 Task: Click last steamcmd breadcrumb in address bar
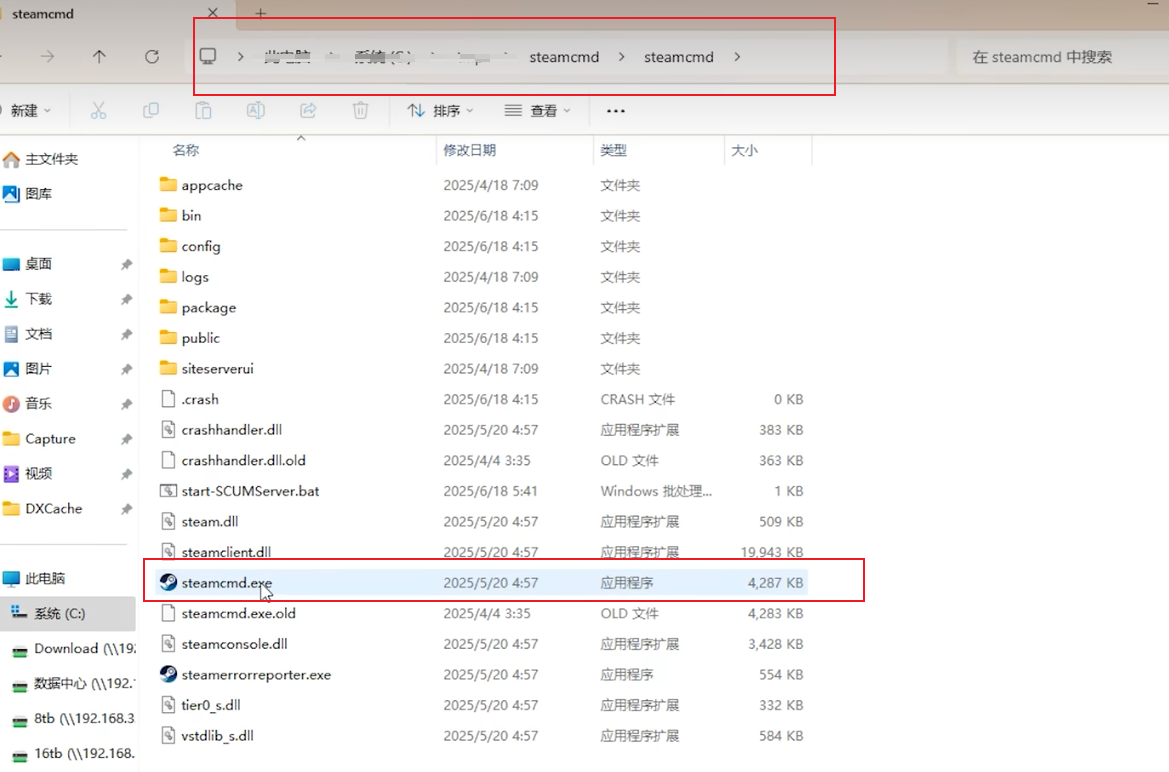click(678, 57)
